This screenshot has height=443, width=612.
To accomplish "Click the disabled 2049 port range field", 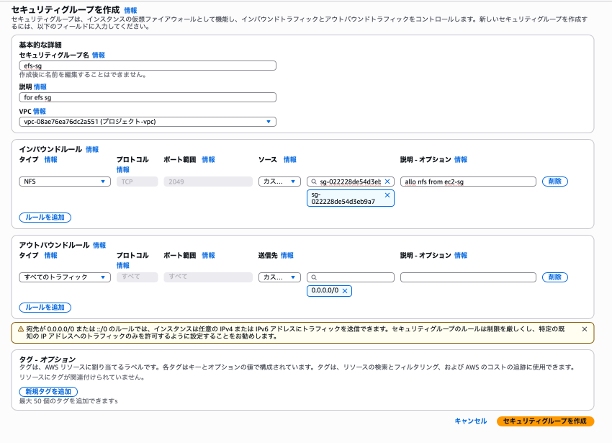I will tap(208, 181).
